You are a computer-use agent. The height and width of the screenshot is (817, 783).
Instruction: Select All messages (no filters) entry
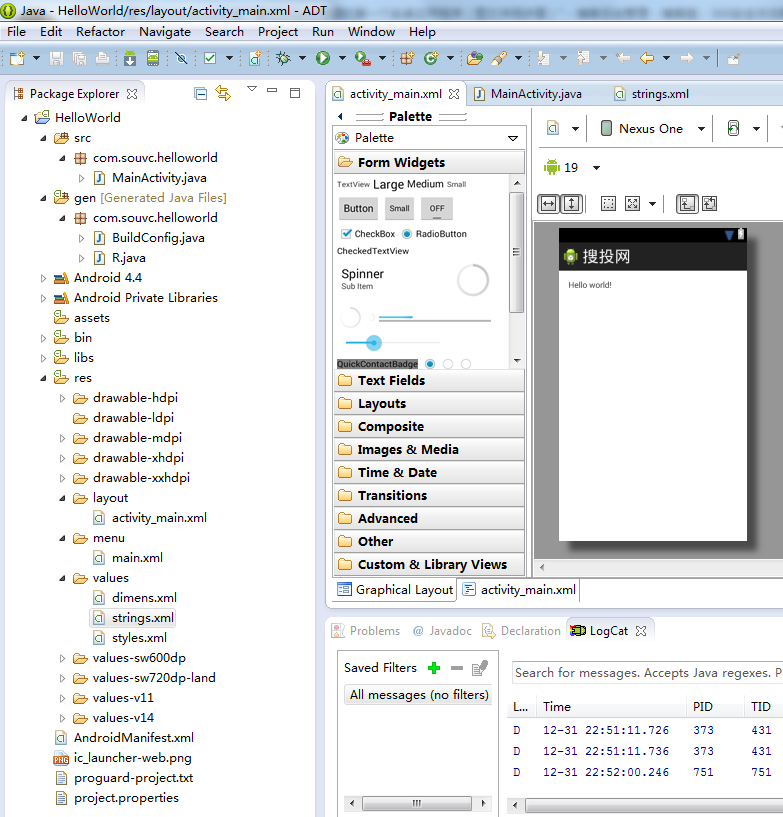(x=418, y=695)
